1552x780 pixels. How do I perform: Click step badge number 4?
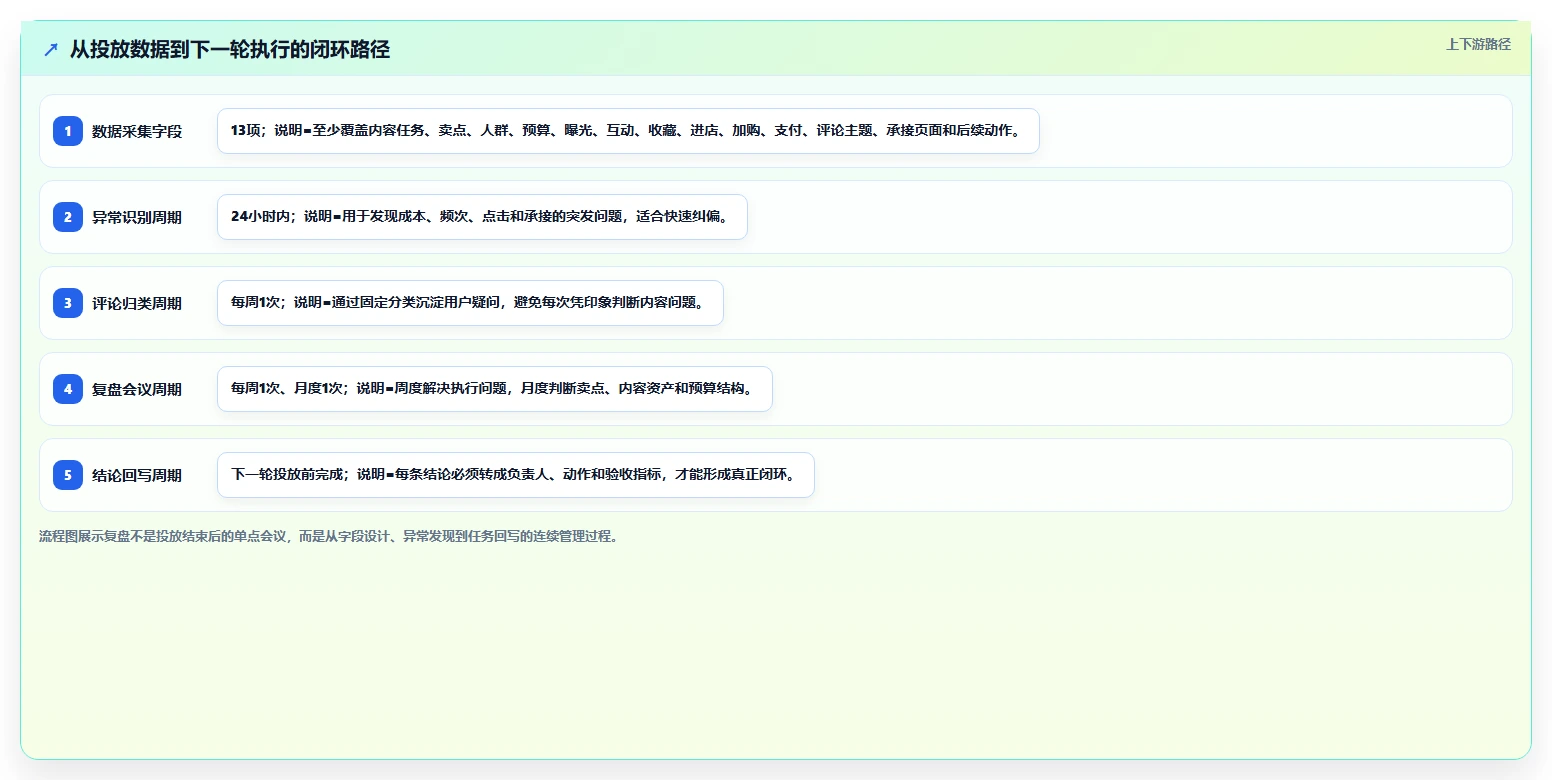[68, 388]
